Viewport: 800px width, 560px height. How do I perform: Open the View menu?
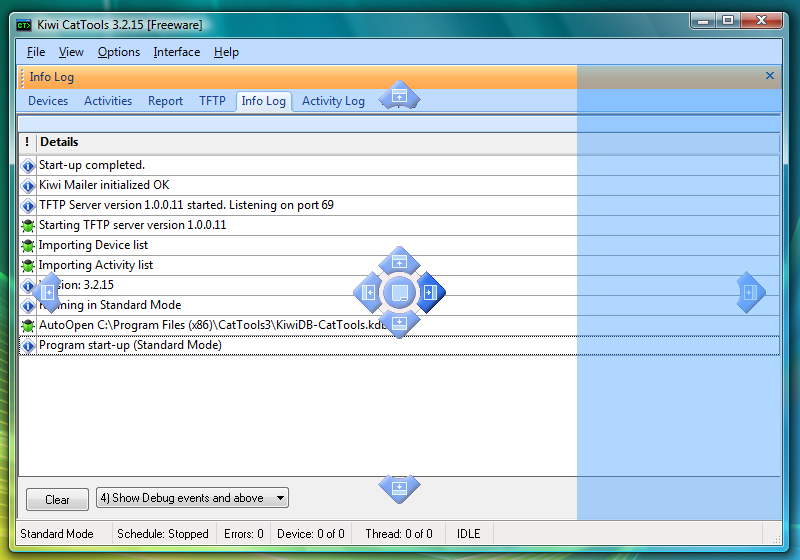click(x=71, y=52)
